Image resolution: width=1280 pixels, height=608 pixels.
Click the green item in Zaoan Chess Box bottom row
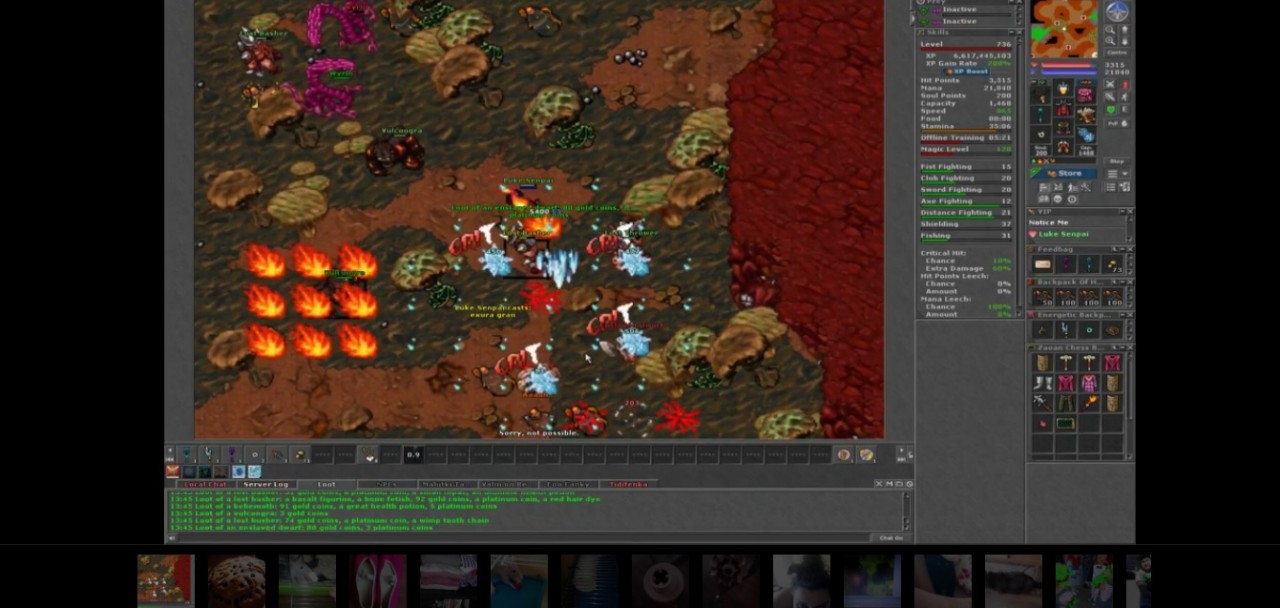click(x=1064, y=423)
